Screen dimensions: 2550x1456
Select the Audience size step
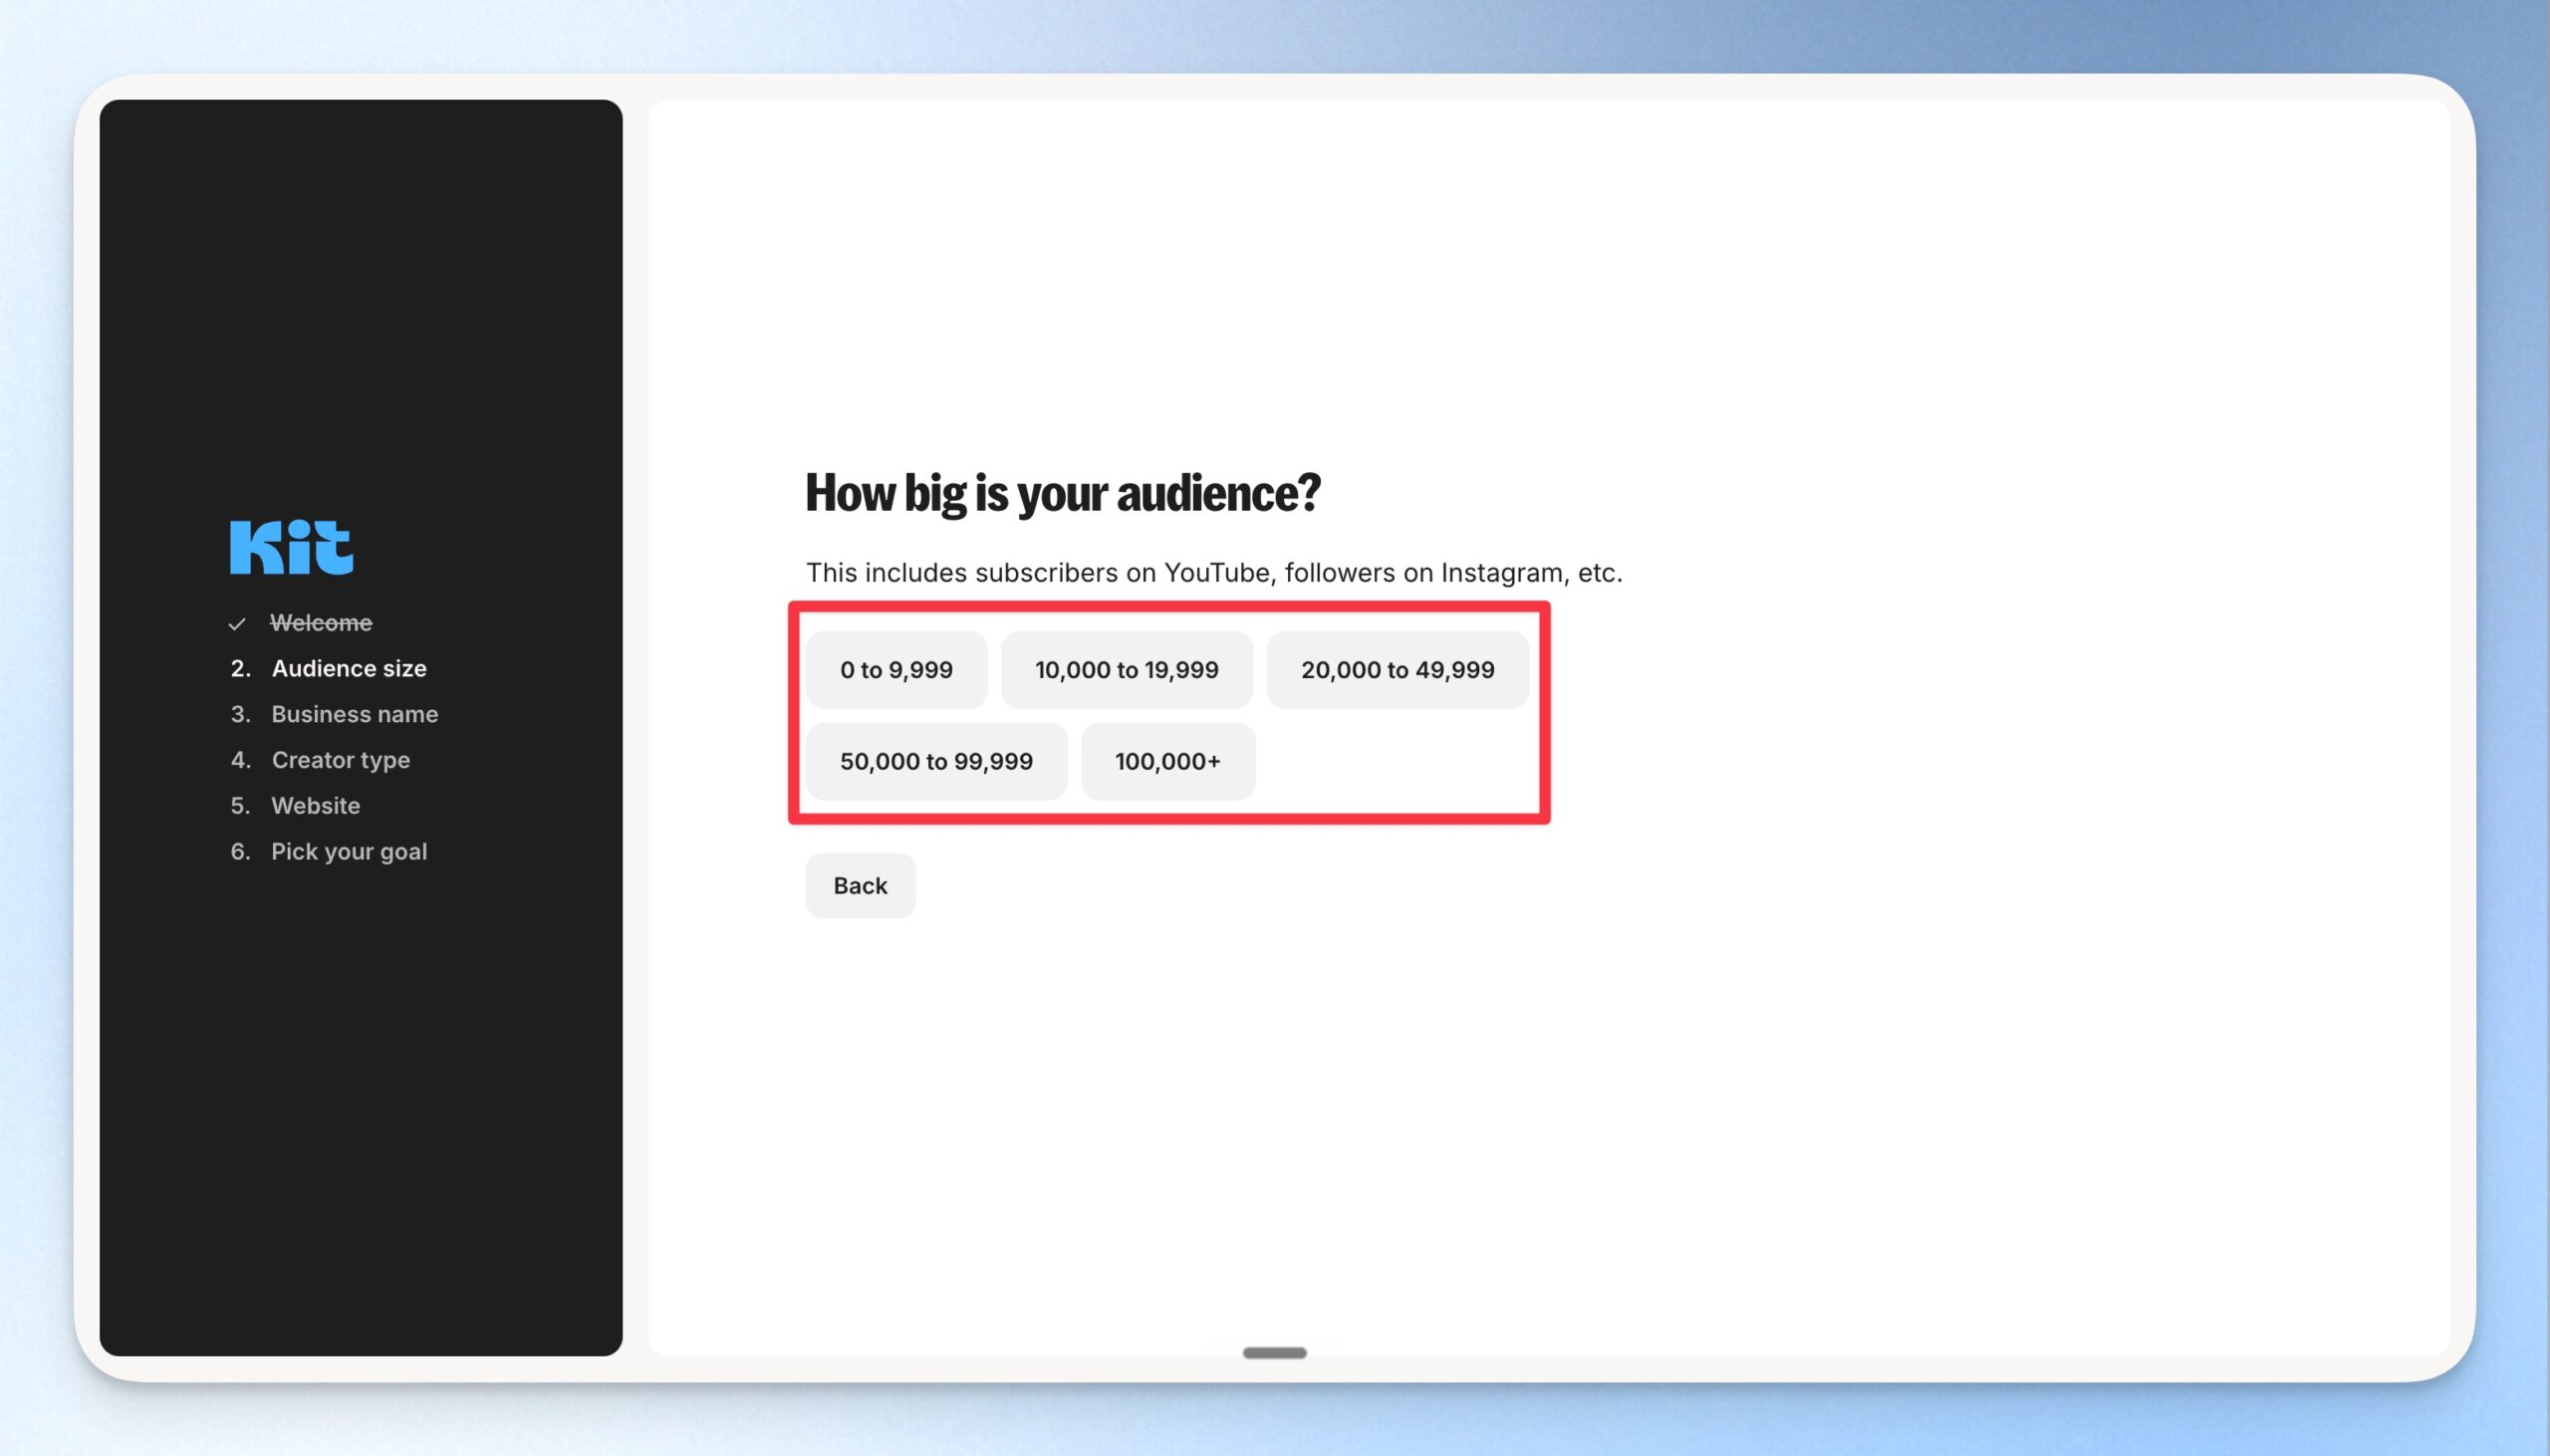349,668
